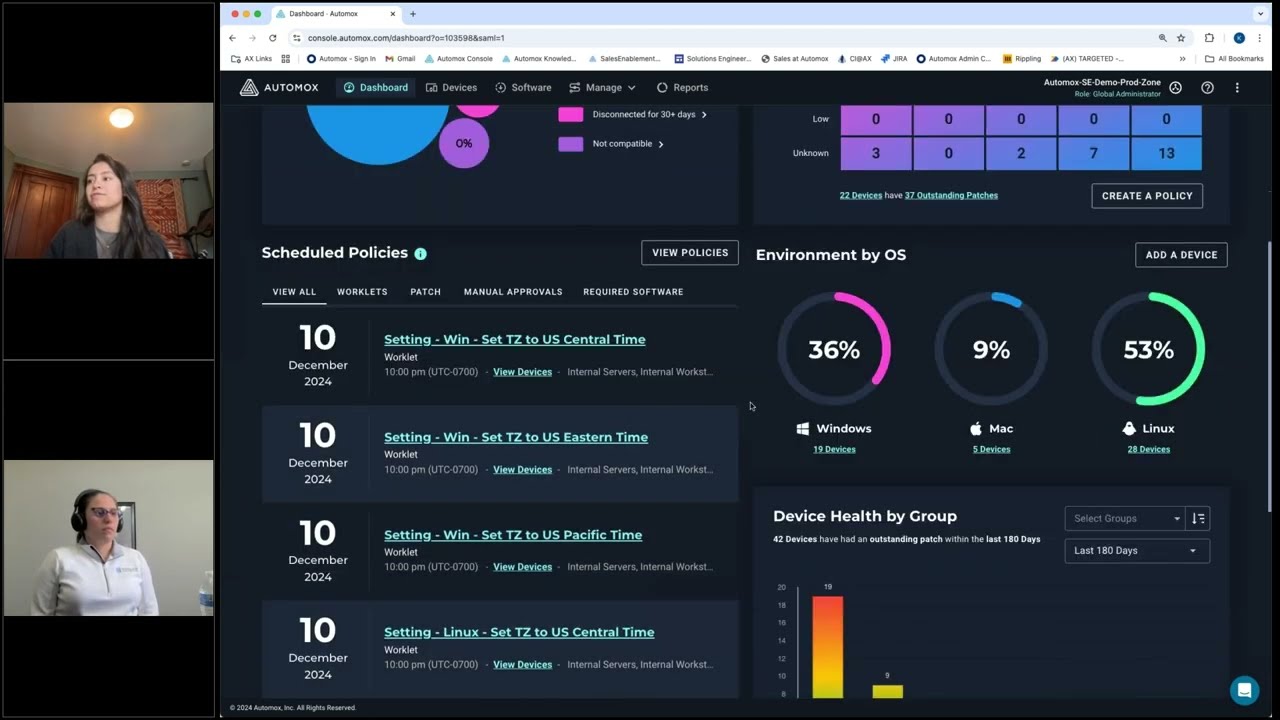Screen dimensions: 1280x720
Task: Open Set TZ to US Eastern Time policy
Action: pyautogui.click(x=516, y=437)
